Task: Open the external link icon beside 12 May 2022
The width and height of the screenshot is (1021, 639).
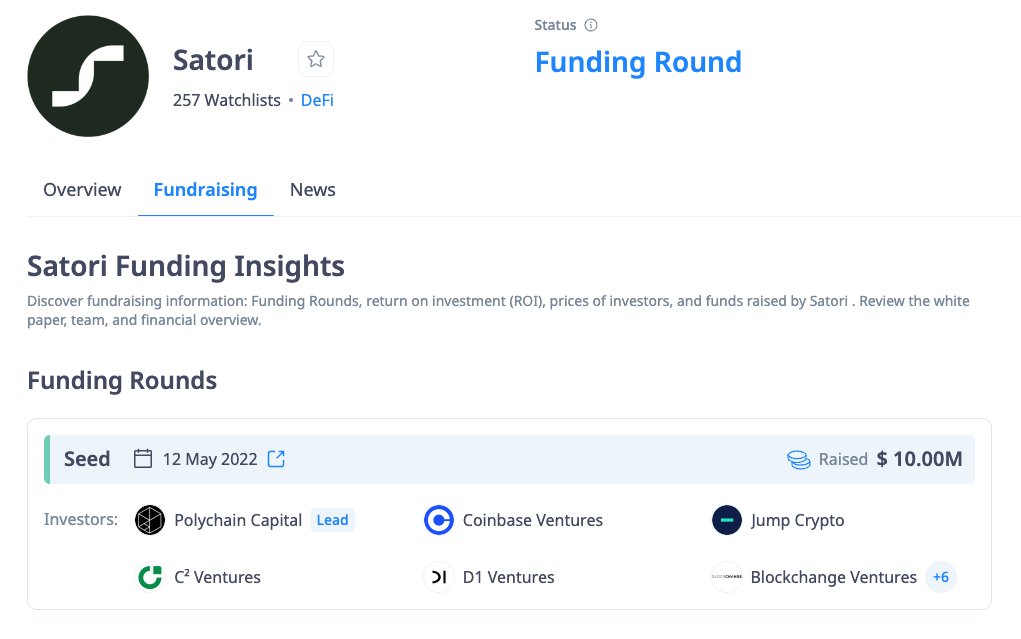Action: [276, 459]
